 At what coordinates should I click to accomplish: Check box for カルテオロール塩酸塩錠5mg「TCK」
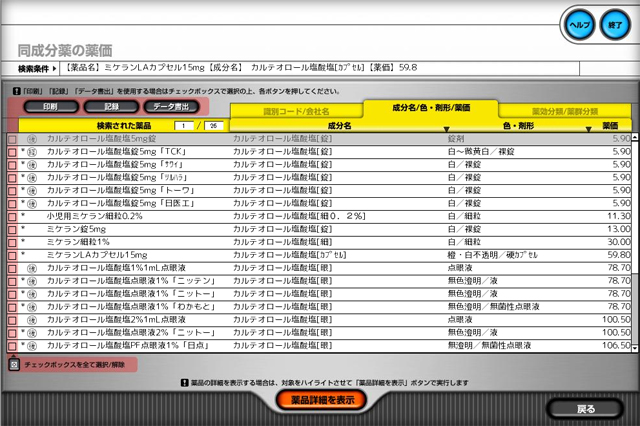(x=12, y=152)
